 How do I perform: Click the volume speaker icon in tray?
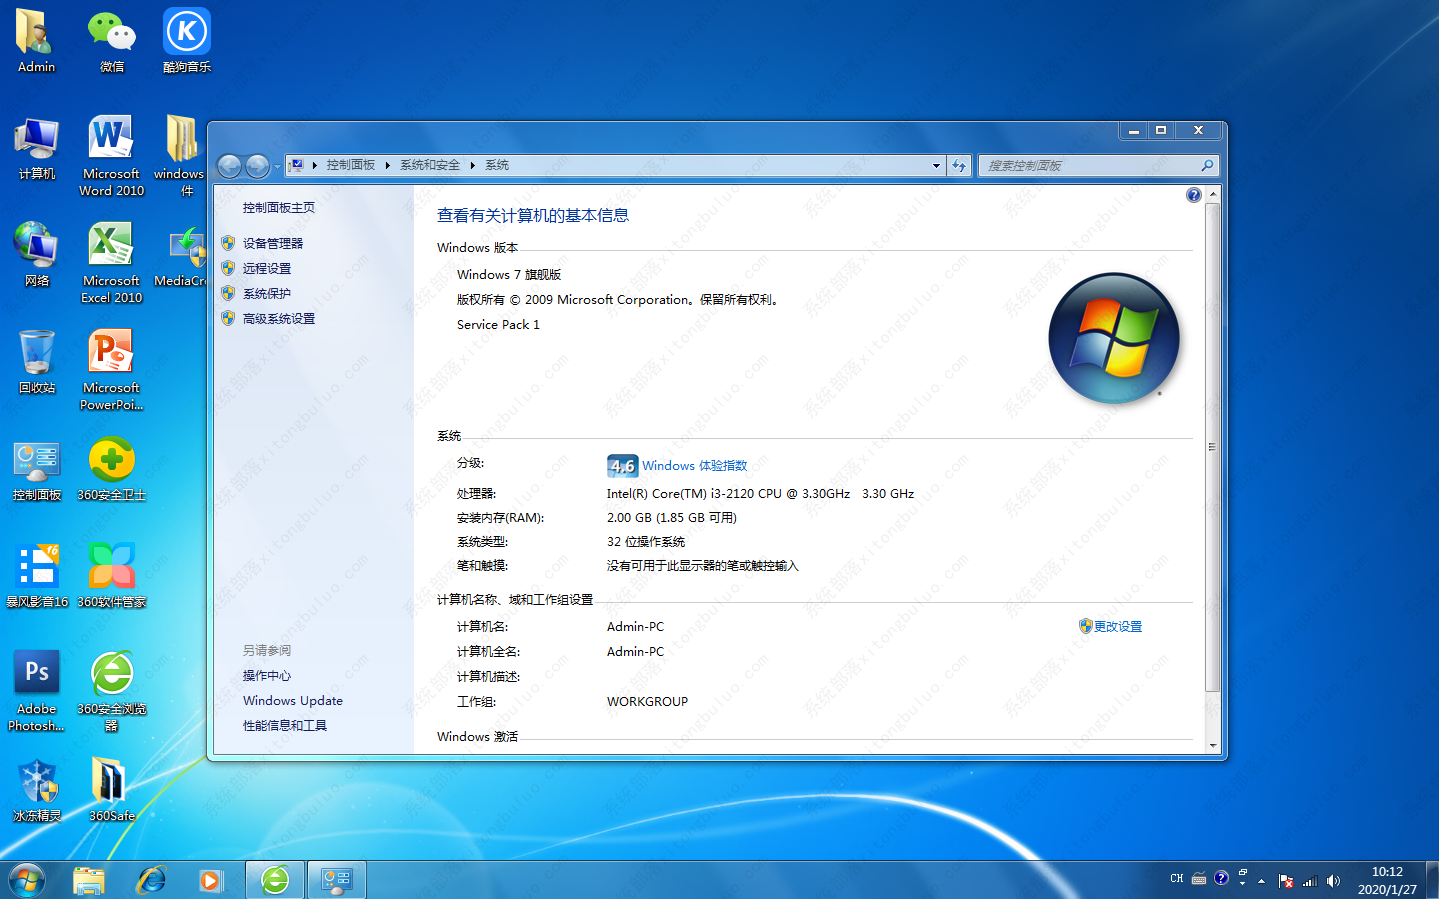tap(1333, 880)
